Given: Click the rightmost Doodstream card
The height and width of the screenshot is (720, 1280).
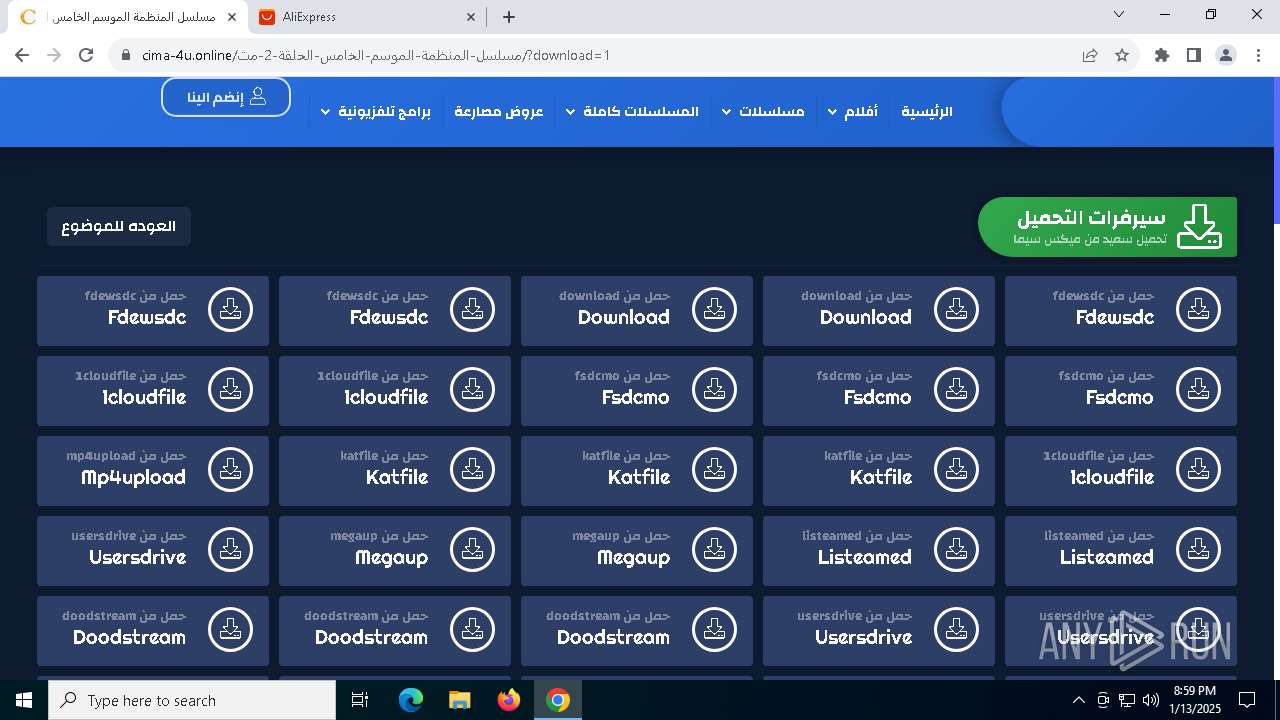Looking at the screenshot, I should 637,631.
